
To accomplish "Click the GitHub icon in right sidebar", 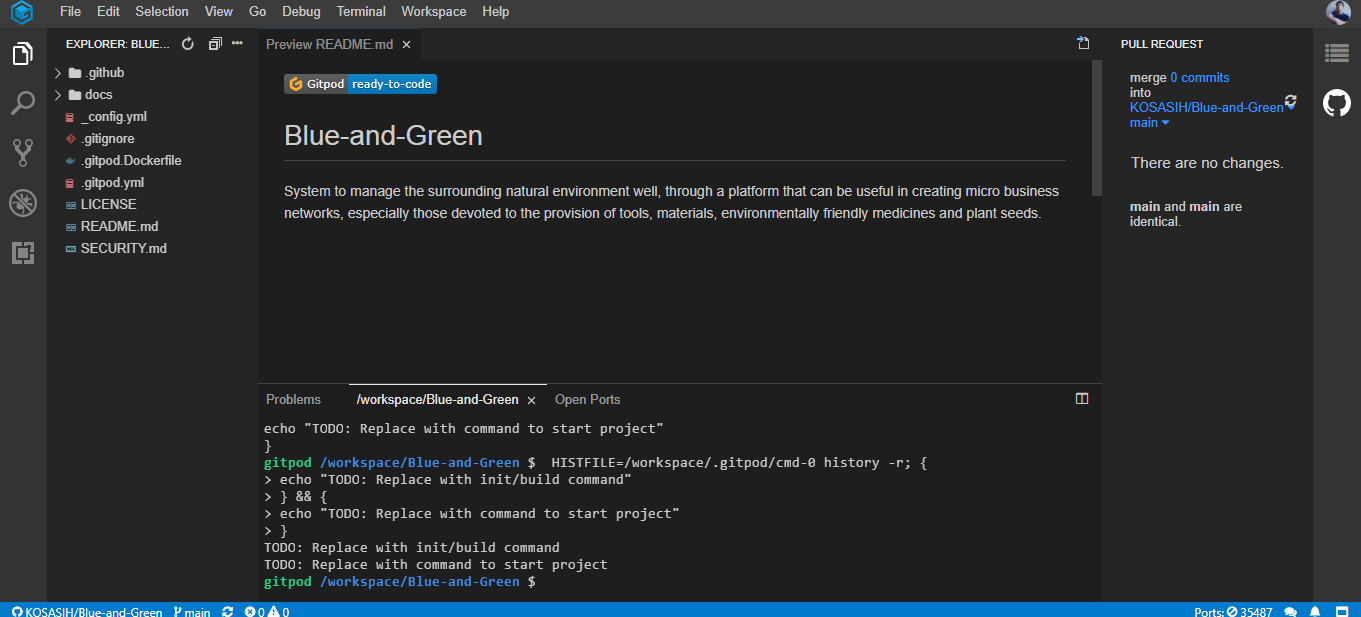I will pos(1336,103).
